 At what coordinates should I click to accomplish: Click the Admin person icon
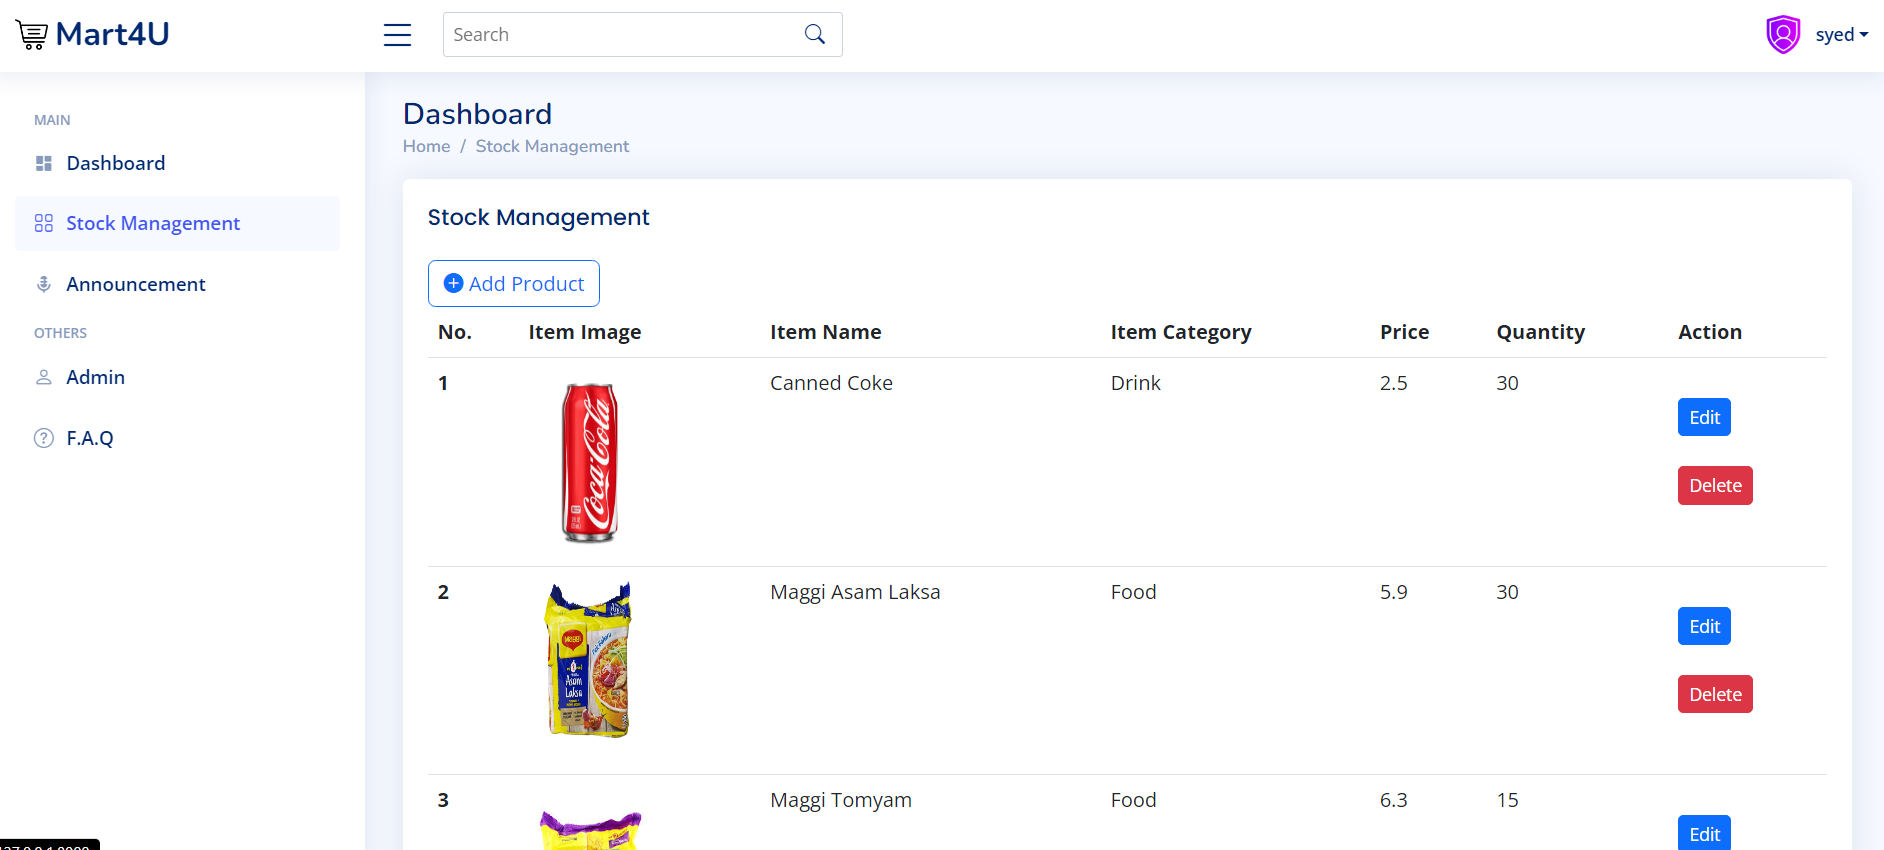click(44, 378)
